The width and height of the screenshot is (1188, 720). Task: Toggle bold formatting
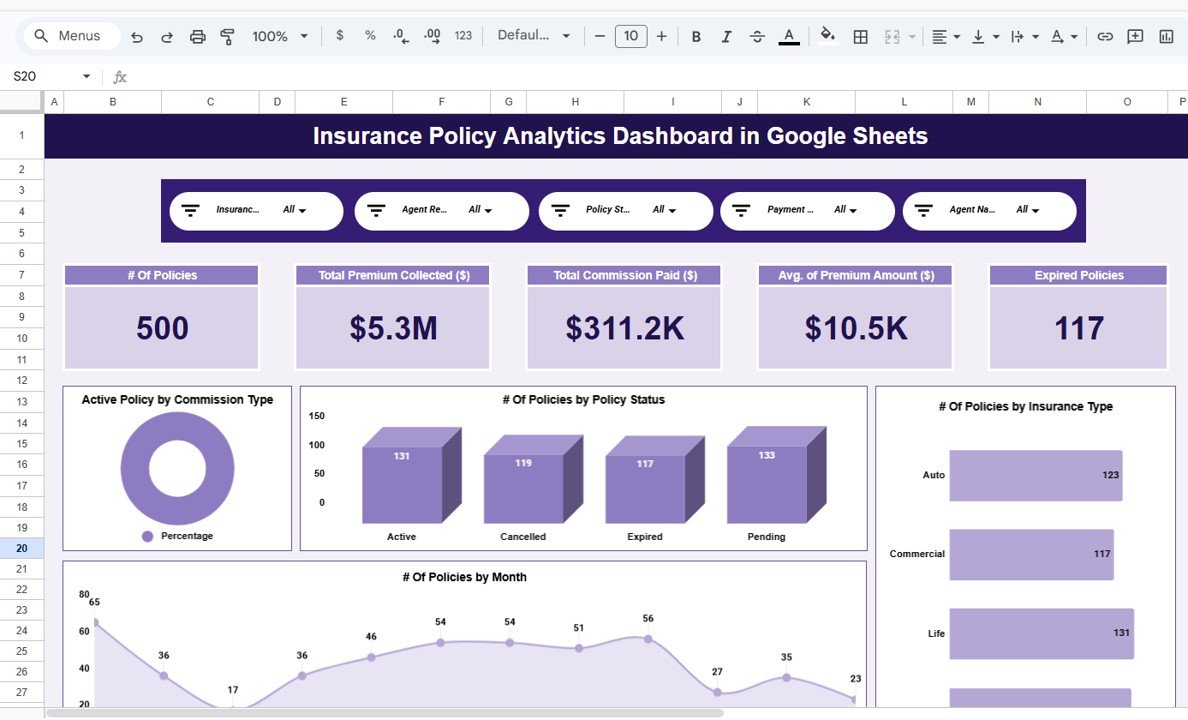pos(696,35)
